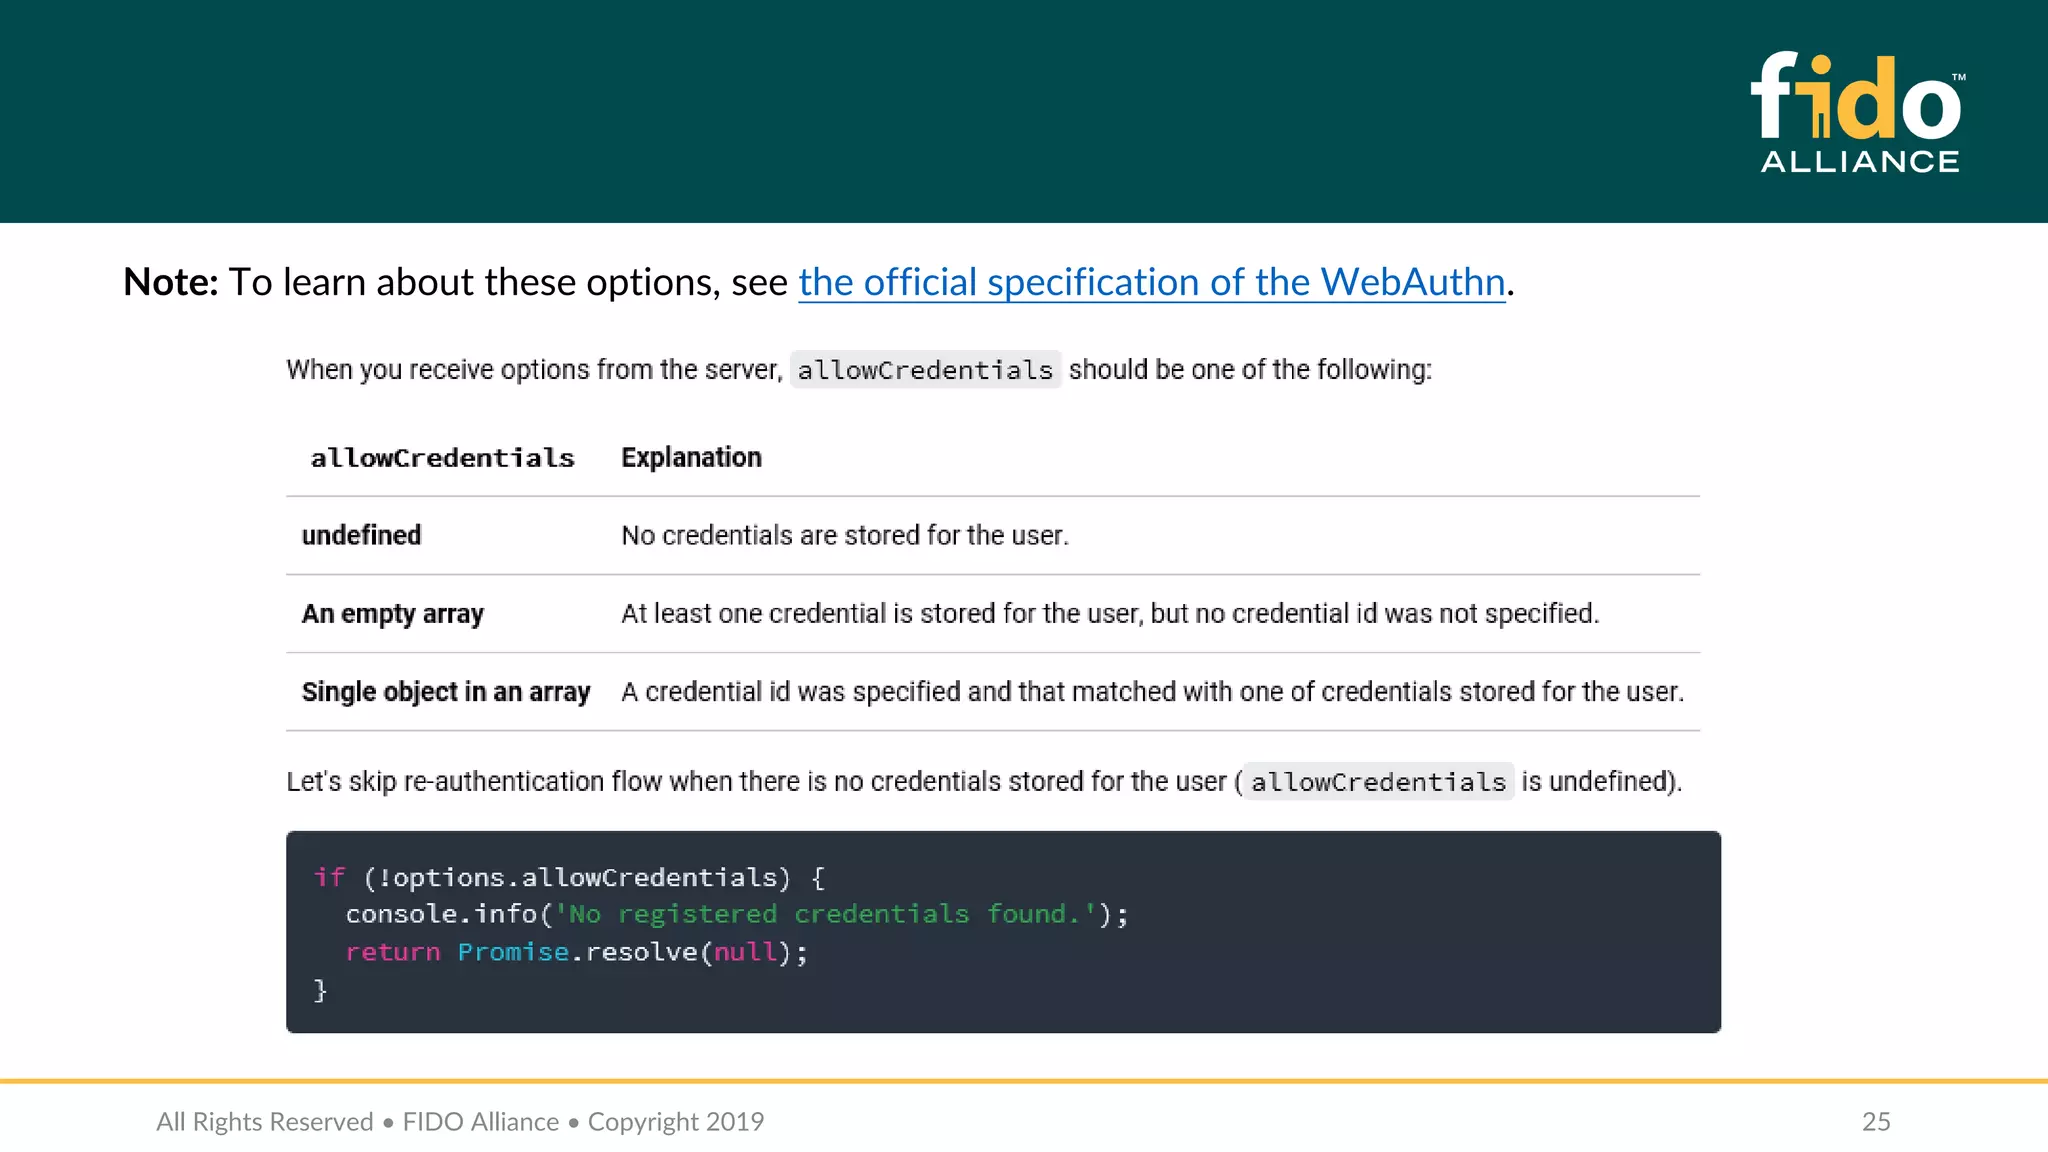The image size is (2048, 1152).
Task: Click the 'Let's skip re-authentication flow' sentence
Action: [x=984, y=781]
